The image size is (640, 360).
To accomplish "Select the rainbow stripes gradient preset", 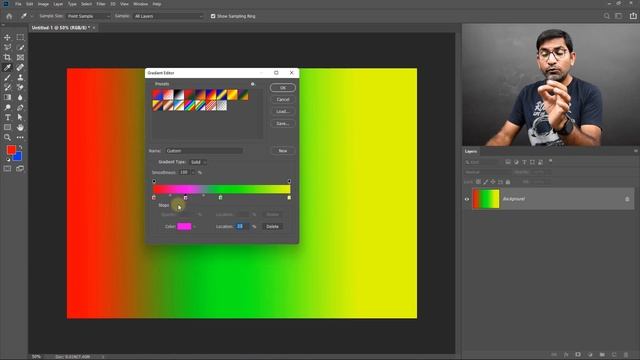I will pyautogui.click(x=189, y=106).
